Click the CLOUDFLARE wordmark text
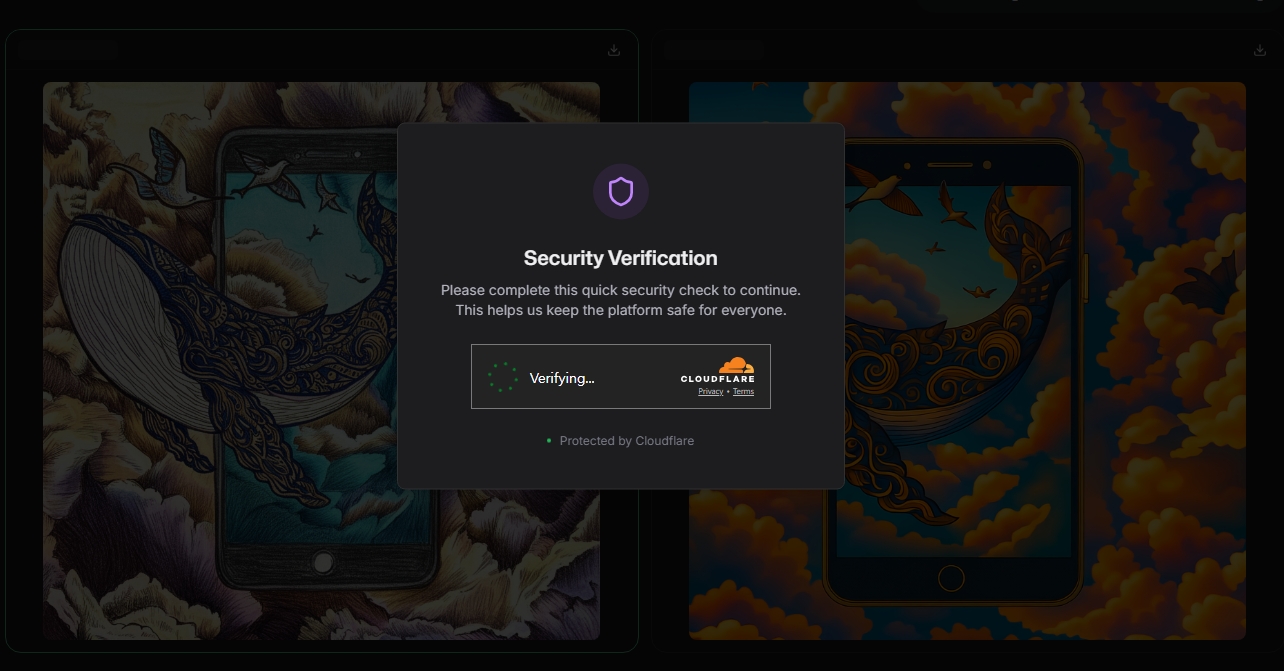The width and height of the screenshot is (1284, 671). [717, 379]
